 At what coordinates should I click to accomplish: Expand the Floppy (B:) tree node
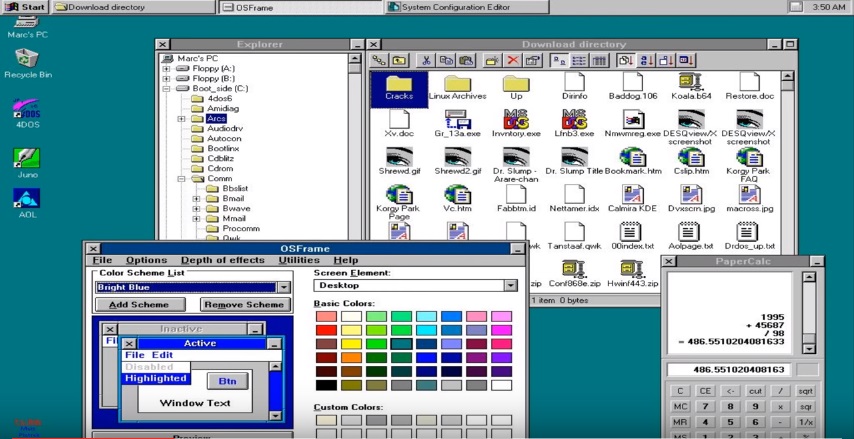(x=166, y=78)
